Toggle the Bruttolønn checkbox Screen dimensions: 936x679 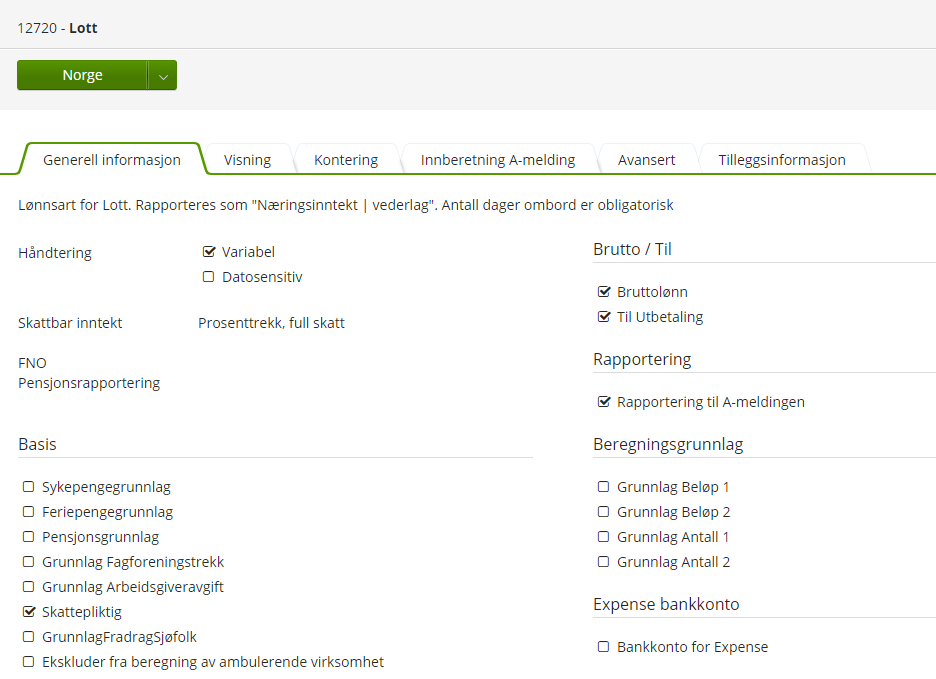point(604,292)
